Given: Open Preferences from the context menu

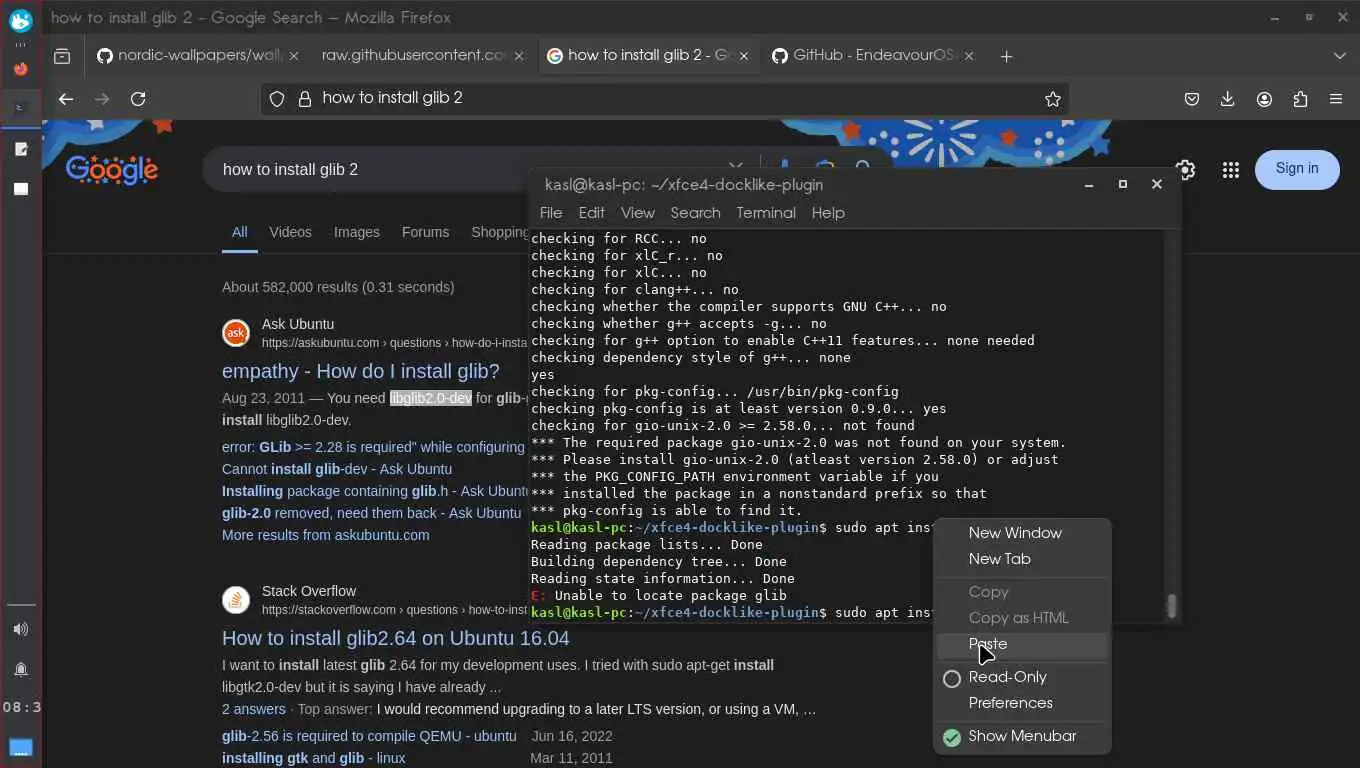Looking at the screenshot, I should pyautogui.click(x=1023, y=704).
